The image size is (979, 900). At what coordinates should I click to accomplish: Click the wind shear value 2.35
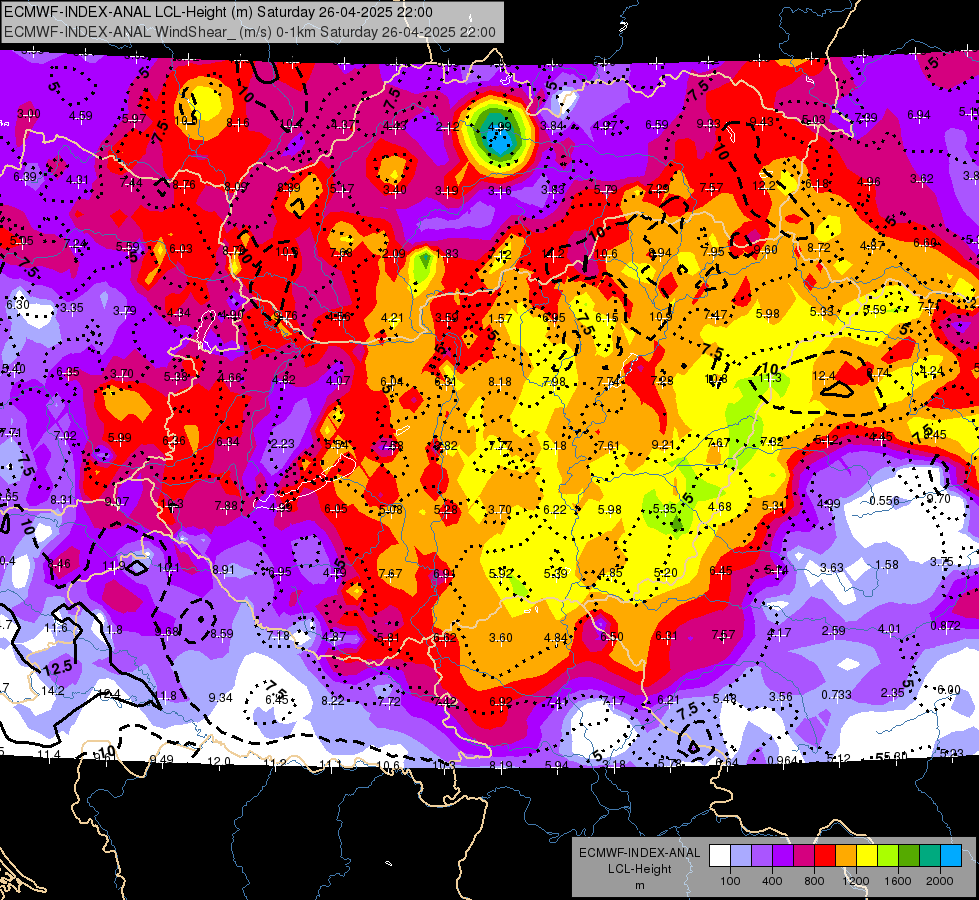coord(892,692)
